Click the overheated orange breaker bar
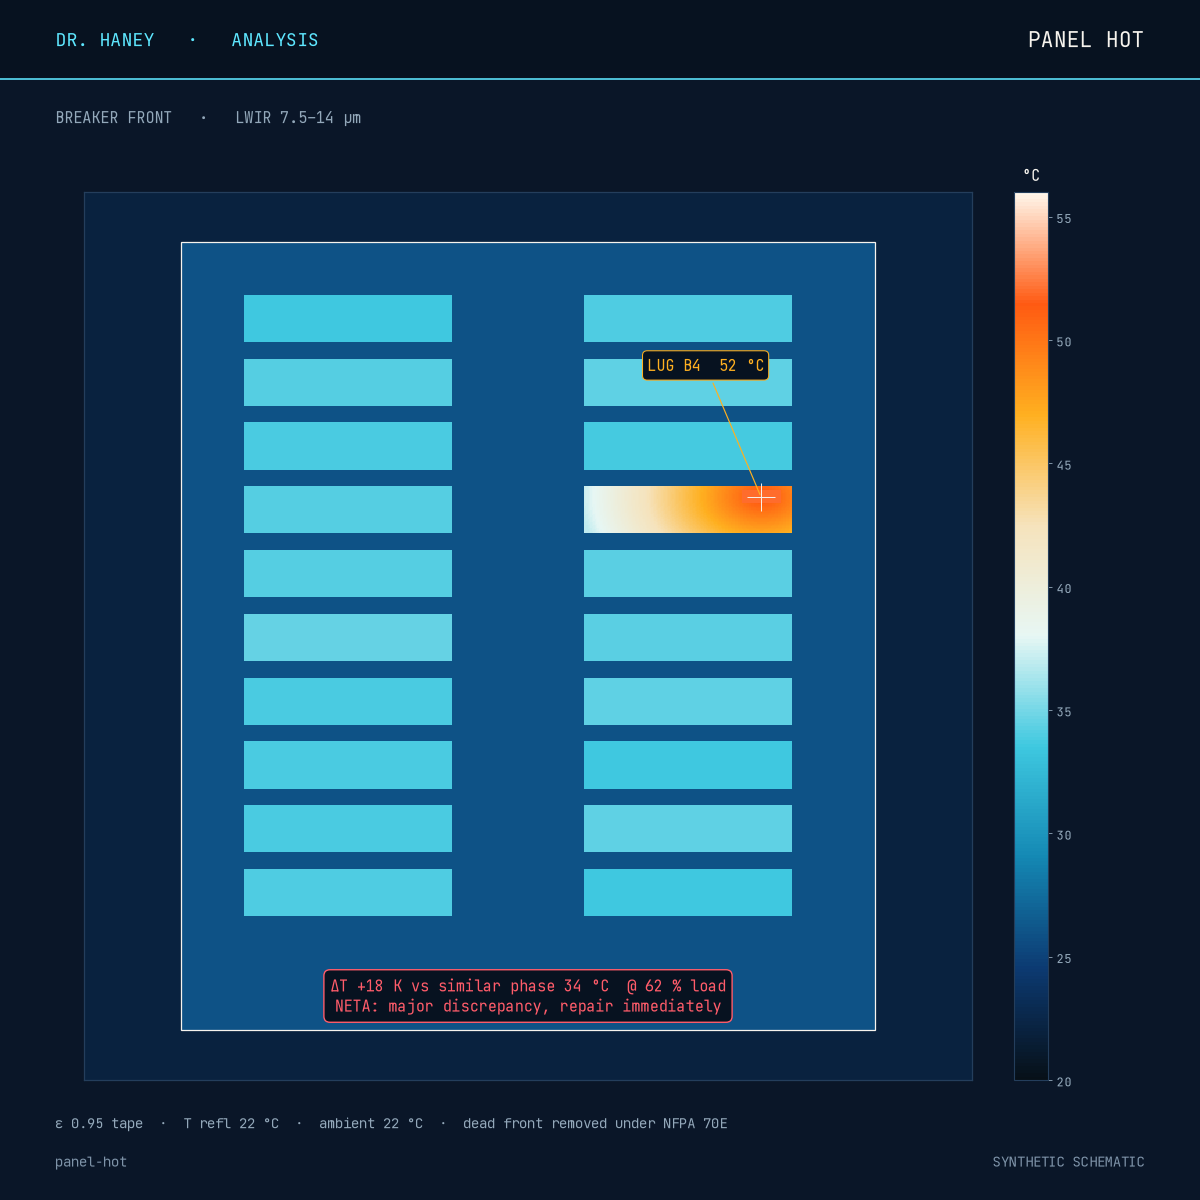 [688, 509]
